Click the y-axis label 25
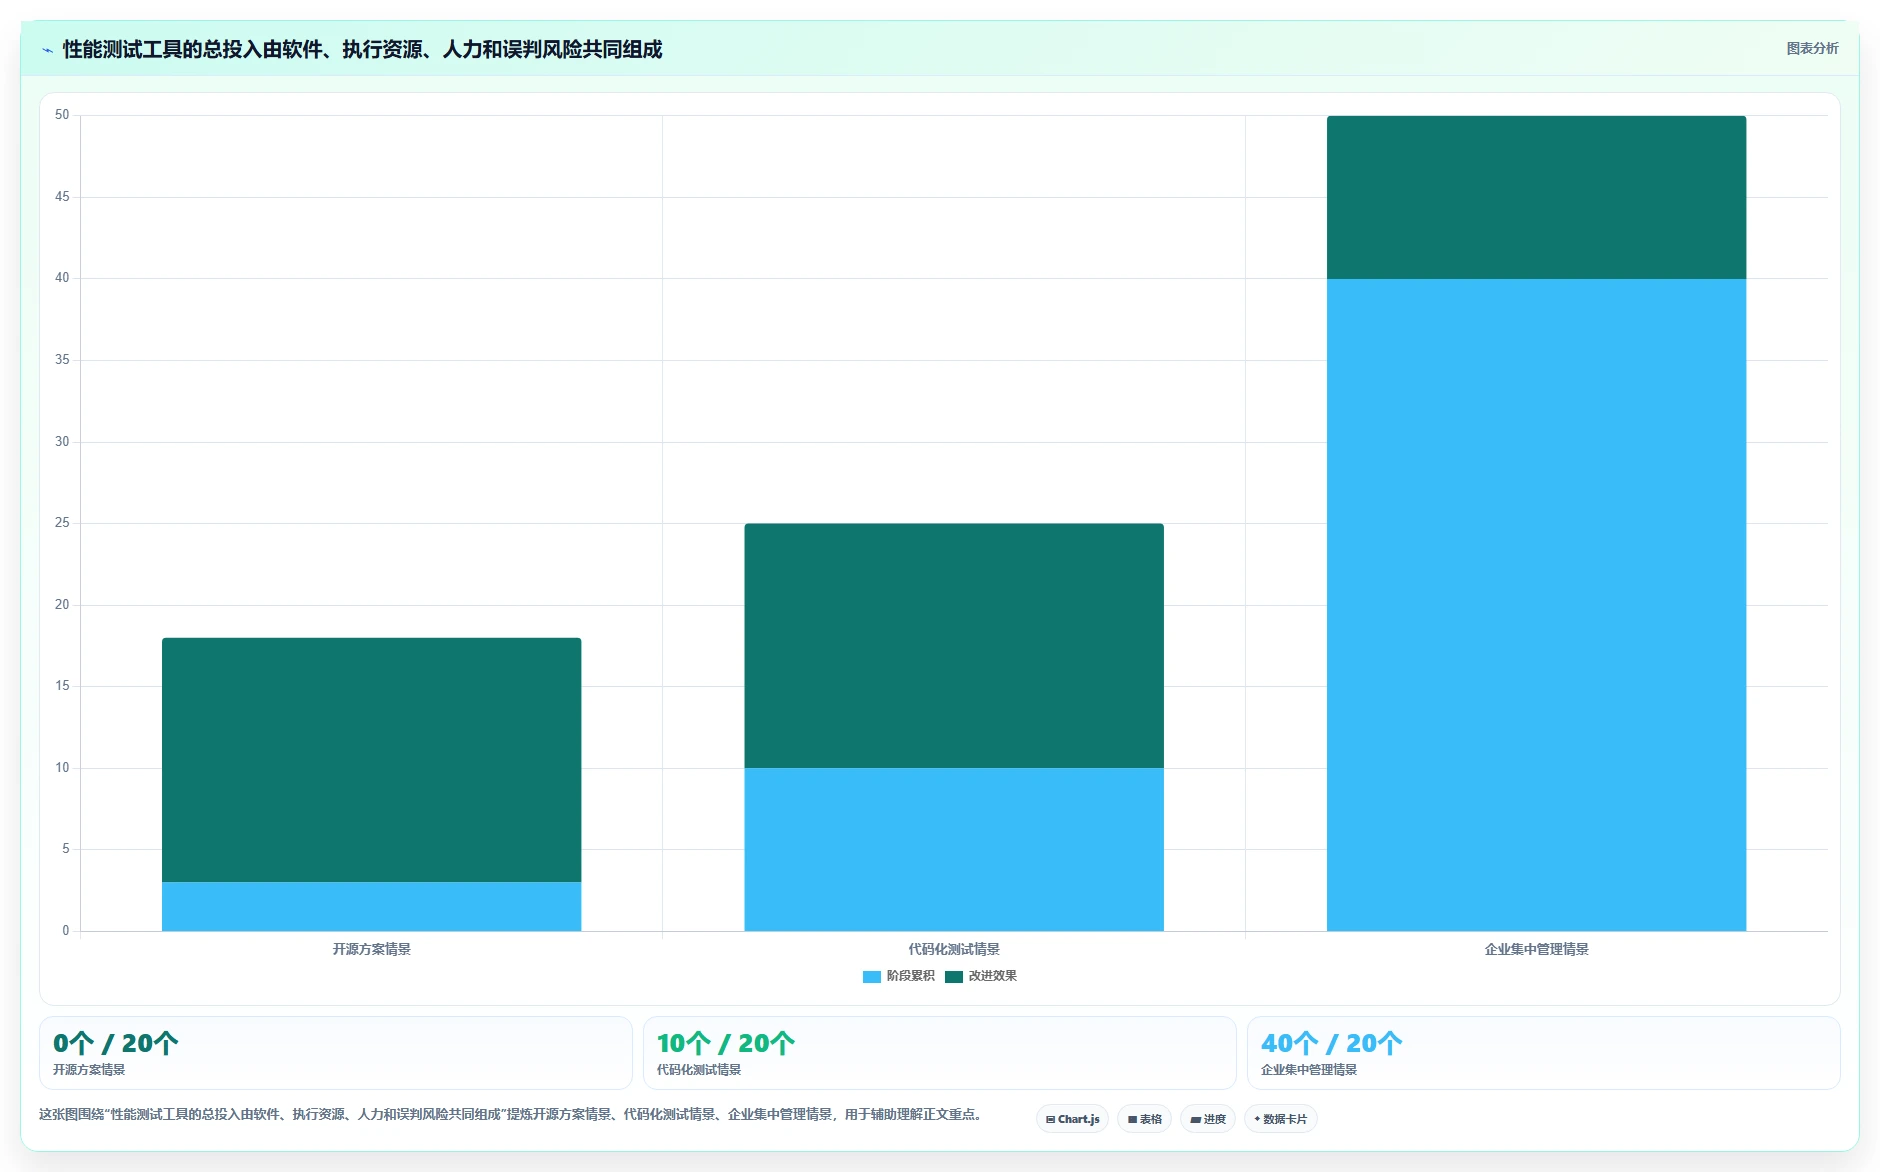1880x1172 pixels. point(62,523)
